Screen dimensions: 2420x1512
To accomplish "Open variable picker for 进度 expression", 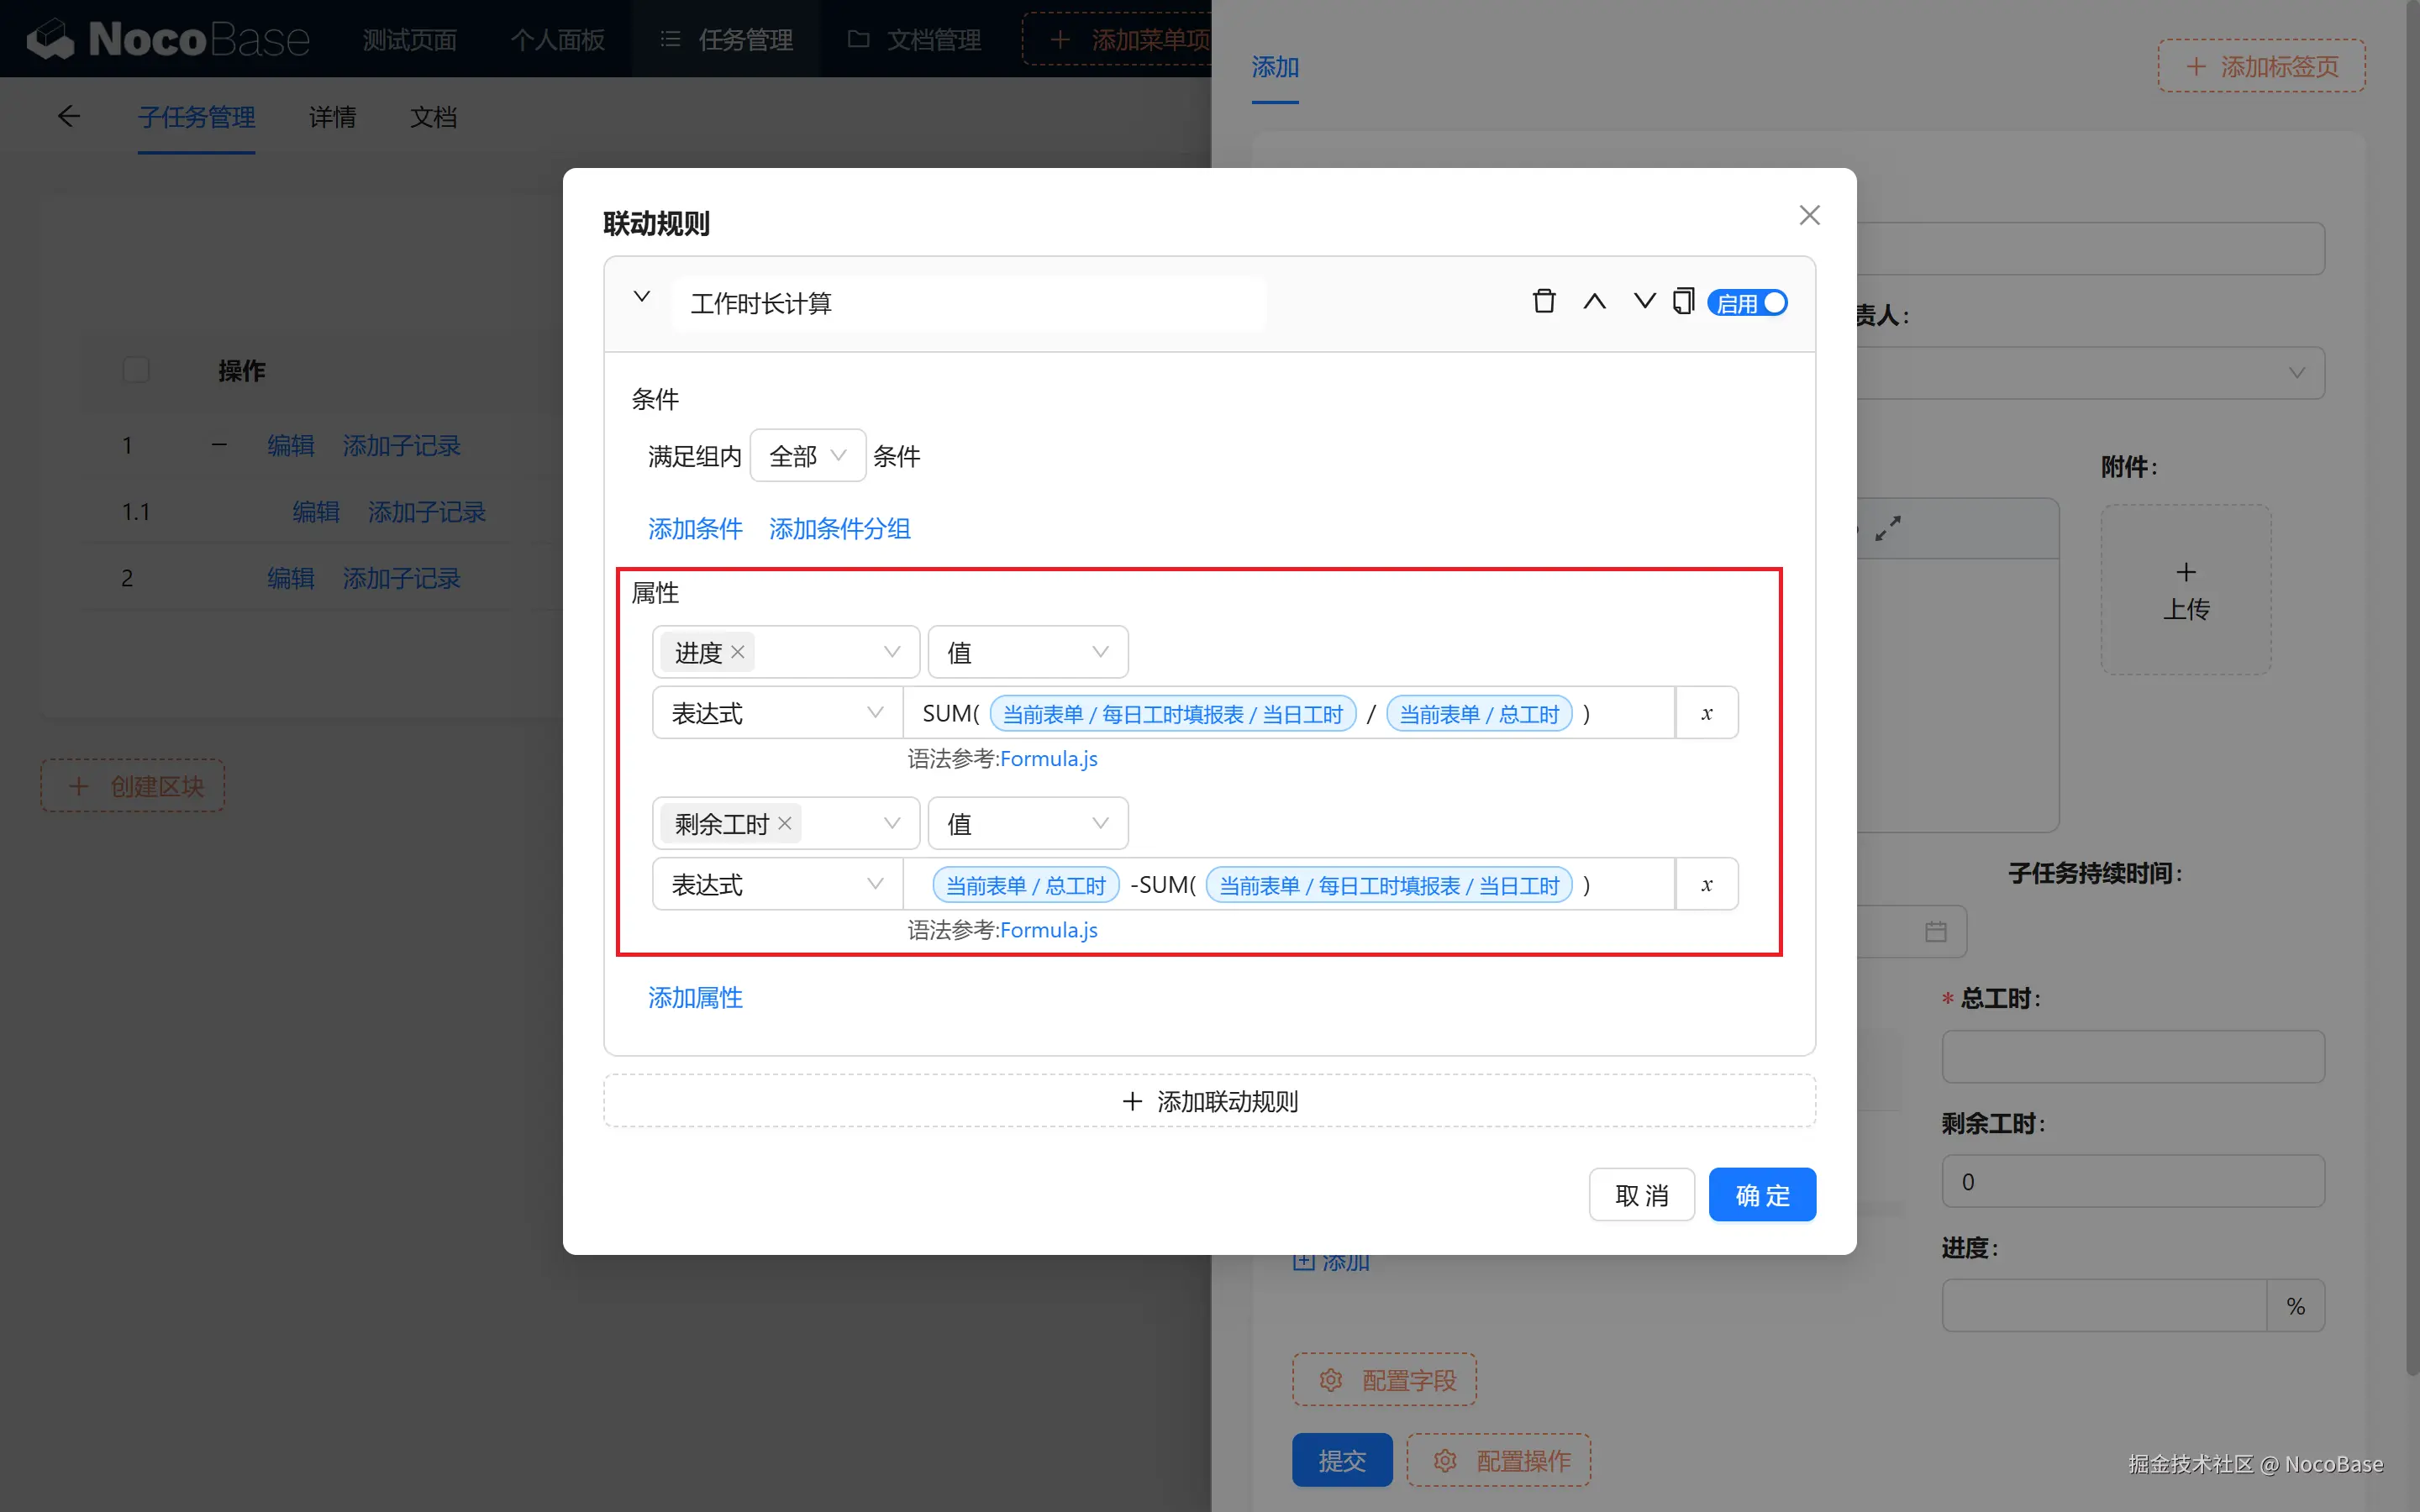I will 1706,713.
